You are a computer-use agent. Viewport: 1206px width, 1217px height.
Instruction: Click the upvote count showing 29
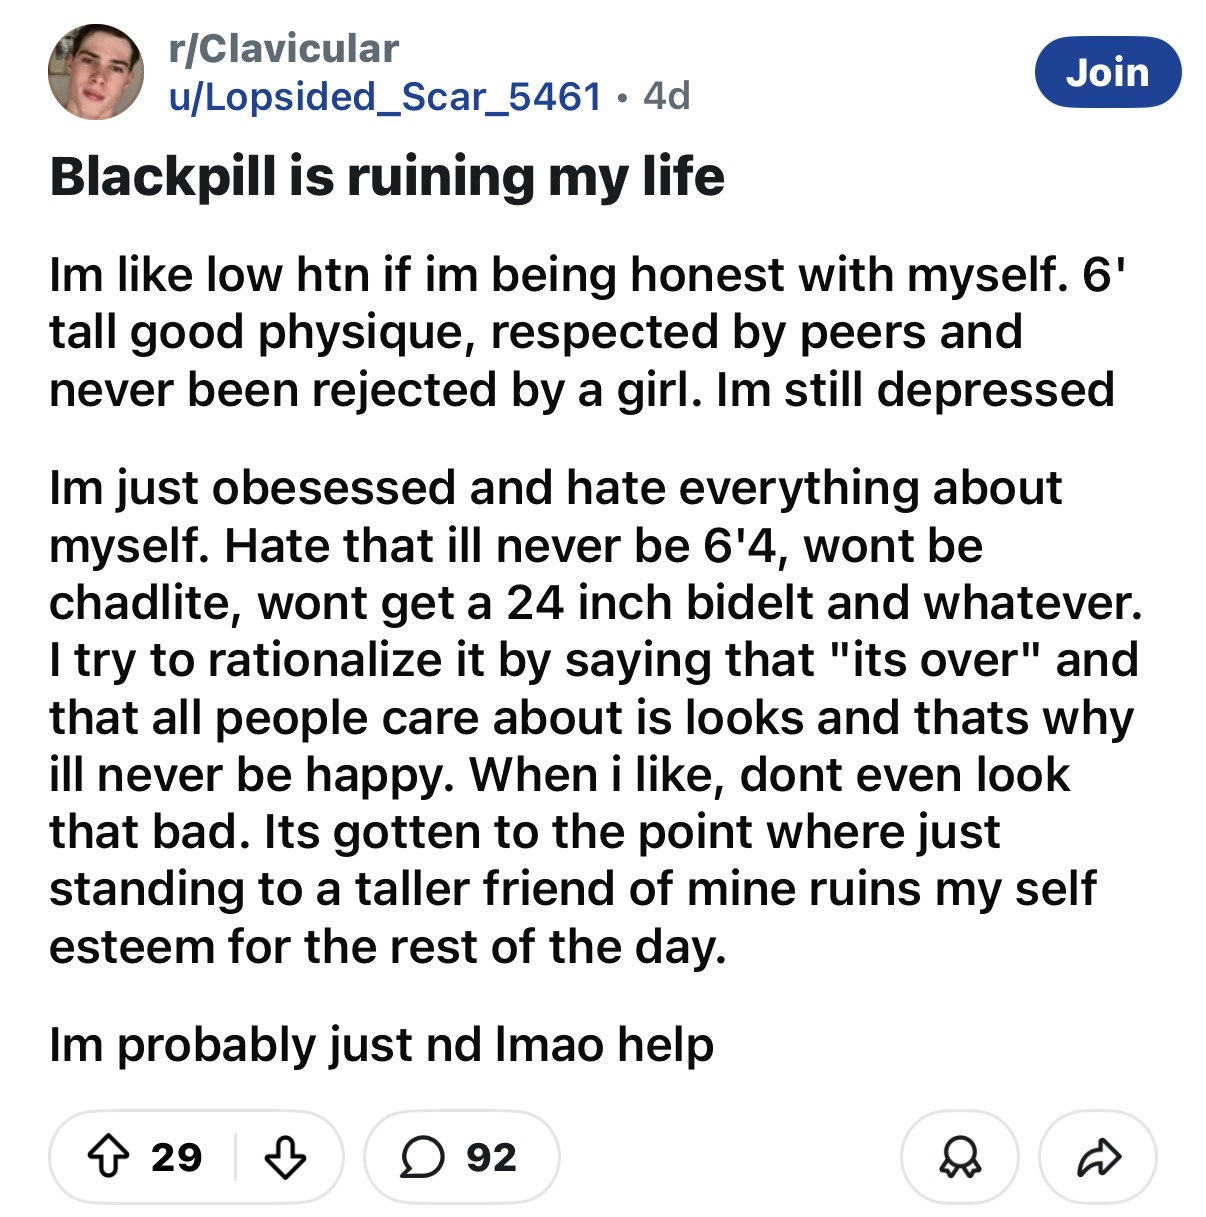click(x=177, y=1157)
